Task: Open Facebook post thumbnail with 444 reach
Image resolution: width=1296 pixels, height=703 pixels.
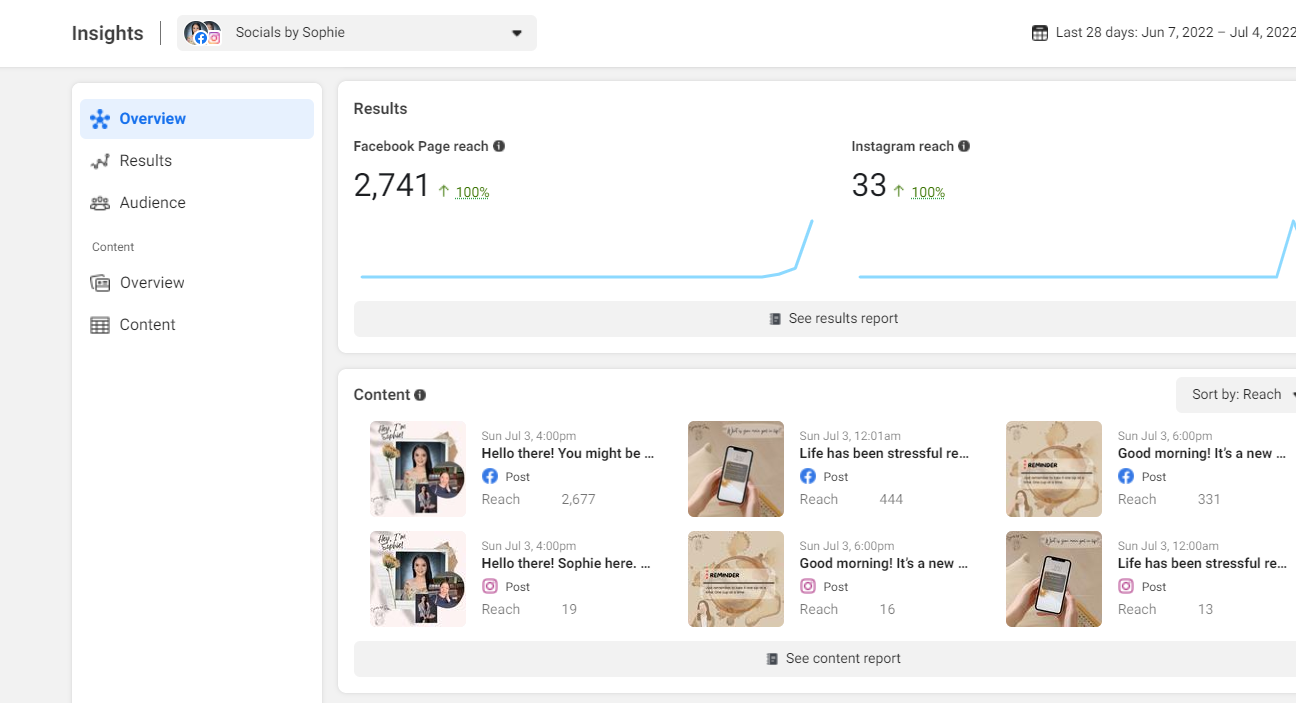Action: coord(736,469)
